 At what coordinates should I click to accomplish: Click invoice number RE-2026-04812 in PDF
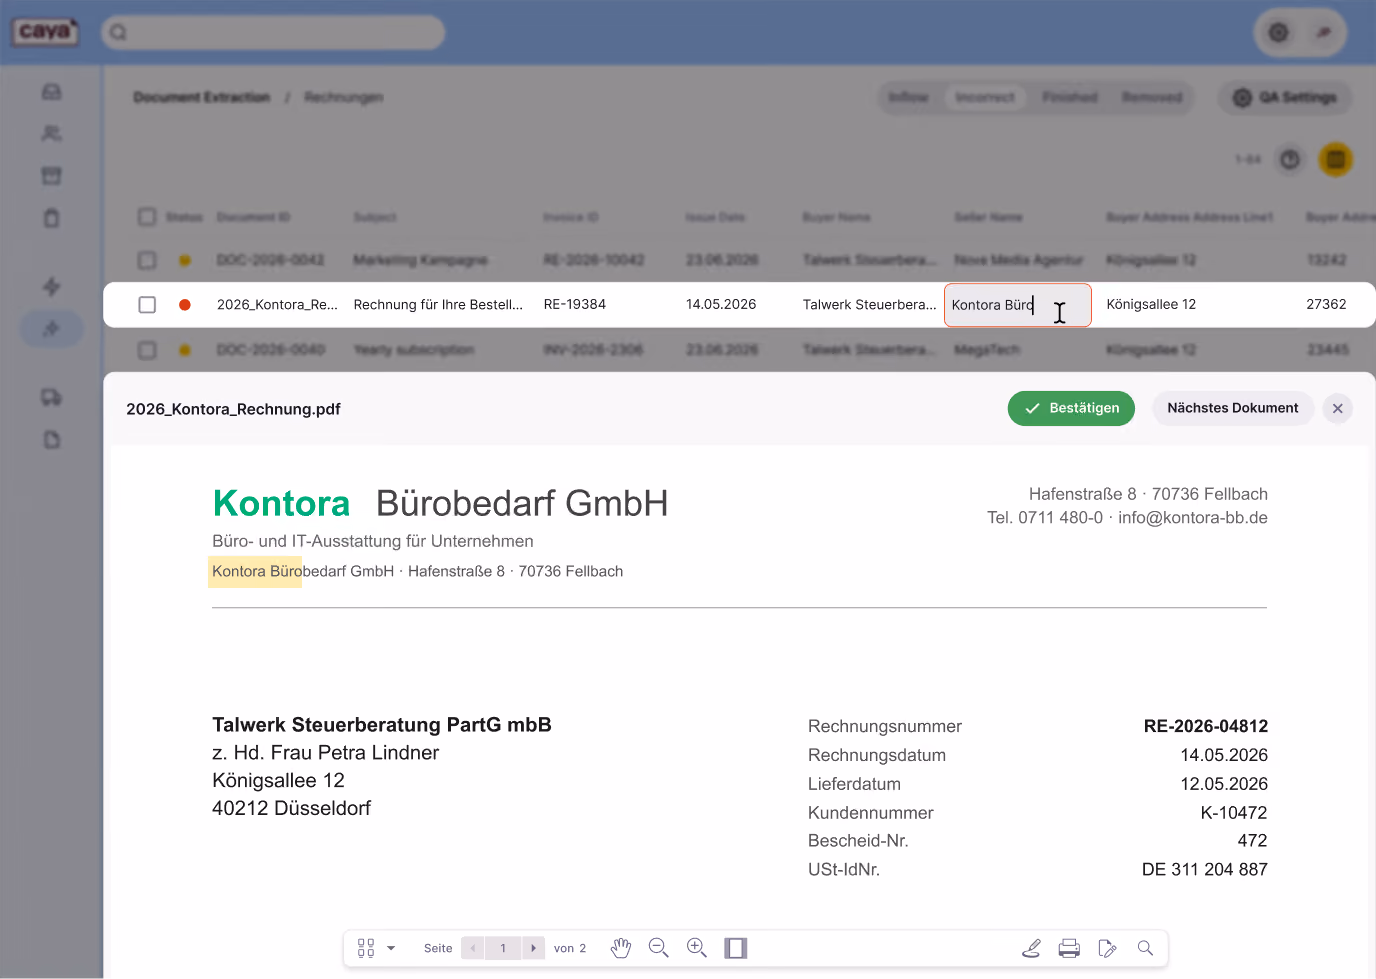tap(1205, 726)
